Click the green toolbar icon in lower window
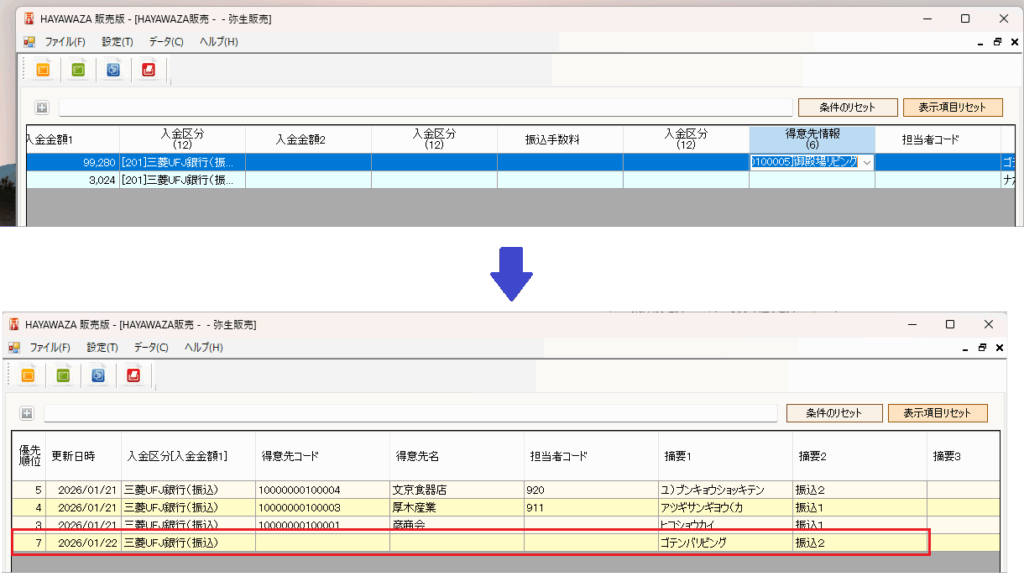1024x582 pixels. pos(63,375)
